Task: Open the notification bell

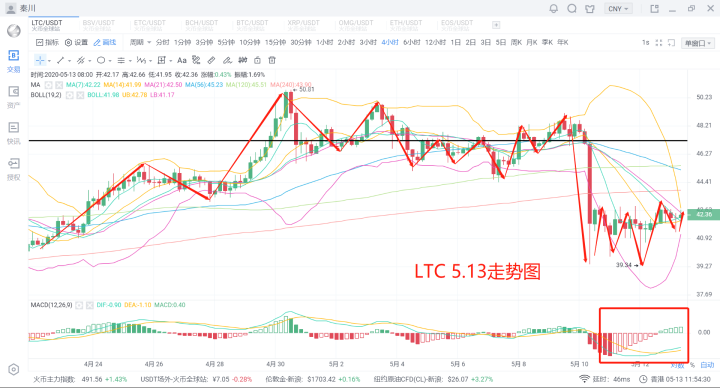Action: tap(554, 8)
